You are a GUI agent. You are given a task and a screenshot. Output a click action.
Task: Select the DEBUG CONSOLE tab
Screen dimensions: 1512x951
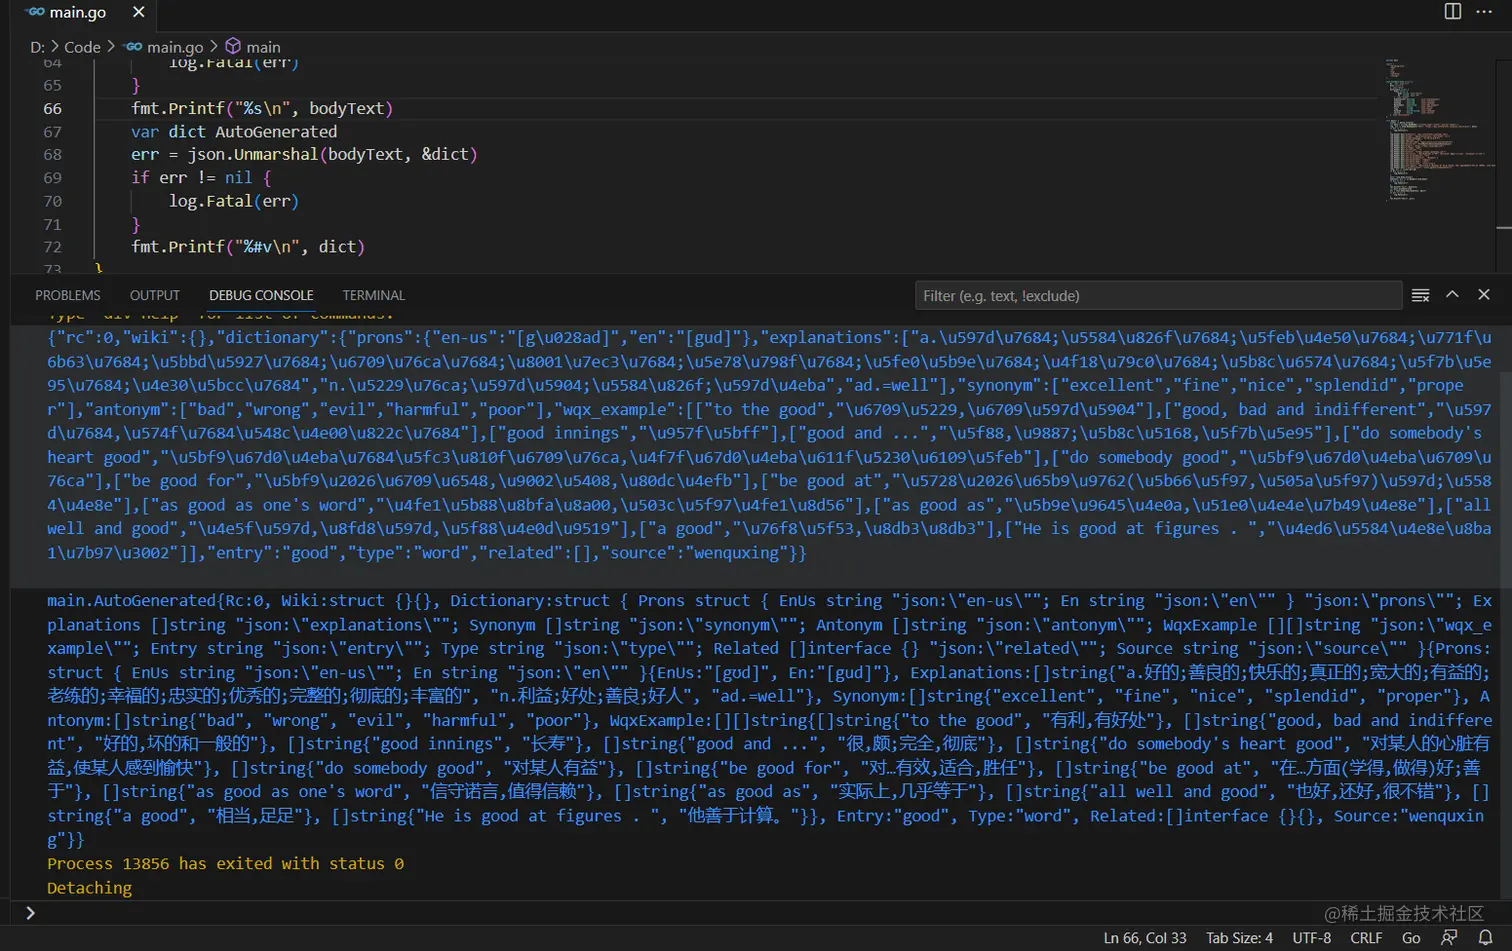(x=261, y=295)
